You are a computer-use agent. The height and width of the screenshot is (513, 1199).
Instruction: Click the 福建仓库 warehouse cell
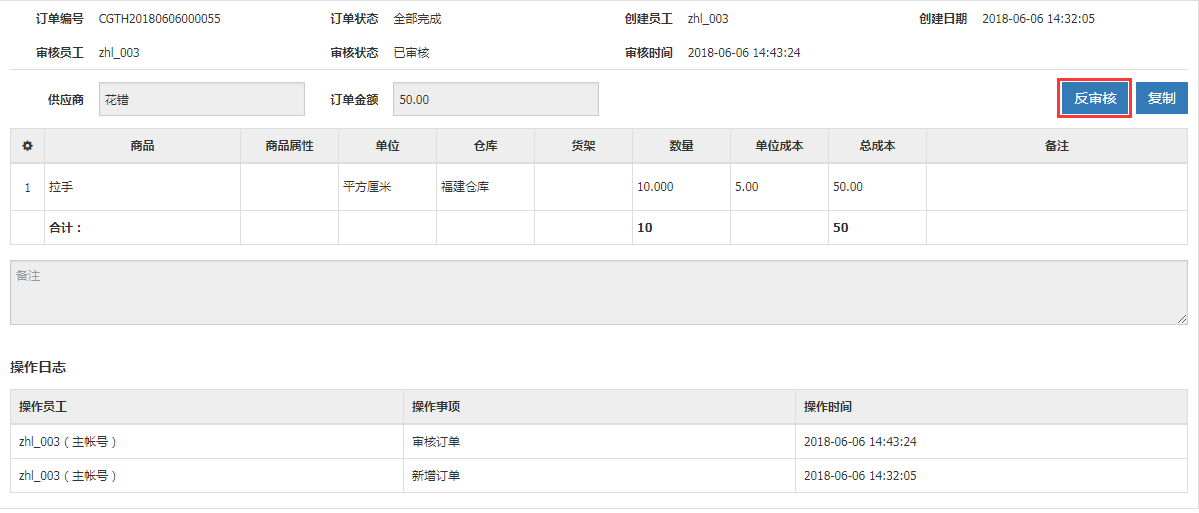(x=485, y=187)
